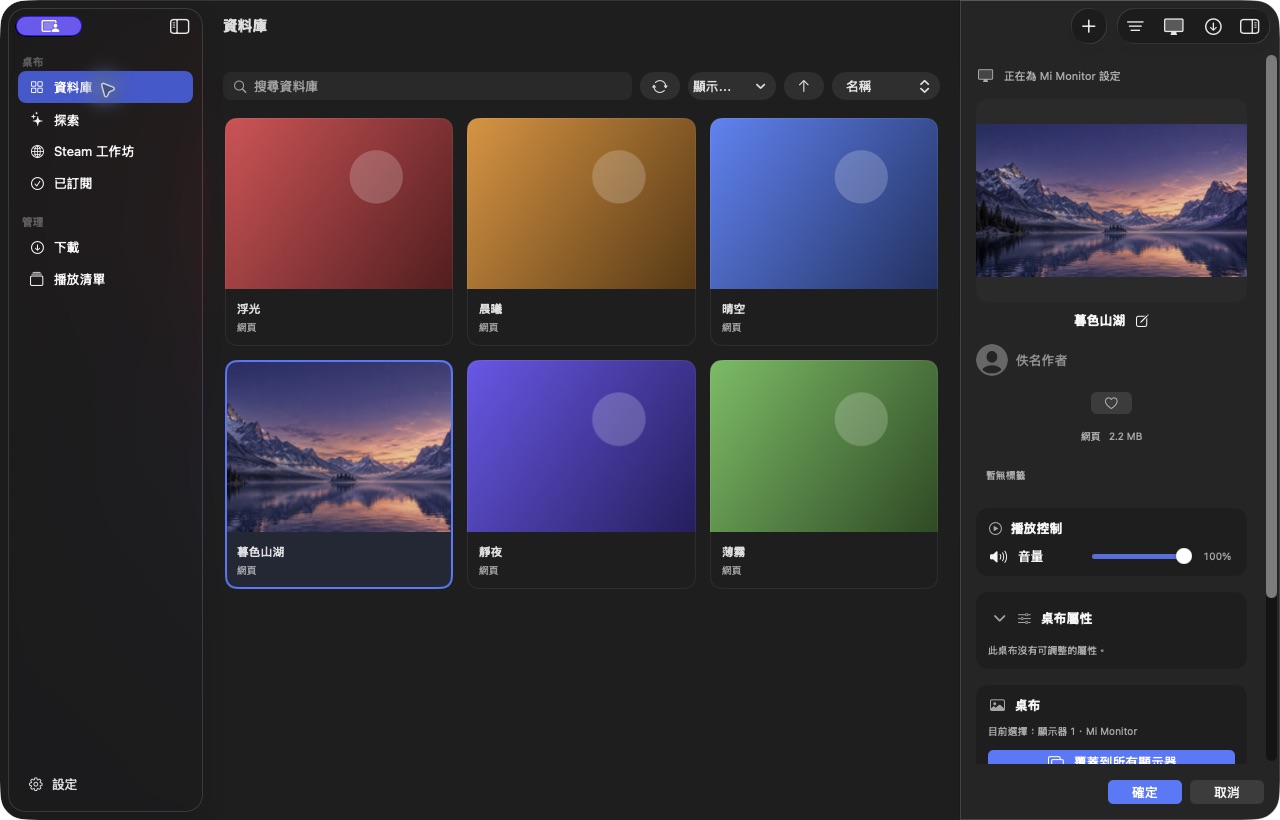Open 探索 in the sidebar
Screen dimensions: 1280x820
click(x=105, y=120)
